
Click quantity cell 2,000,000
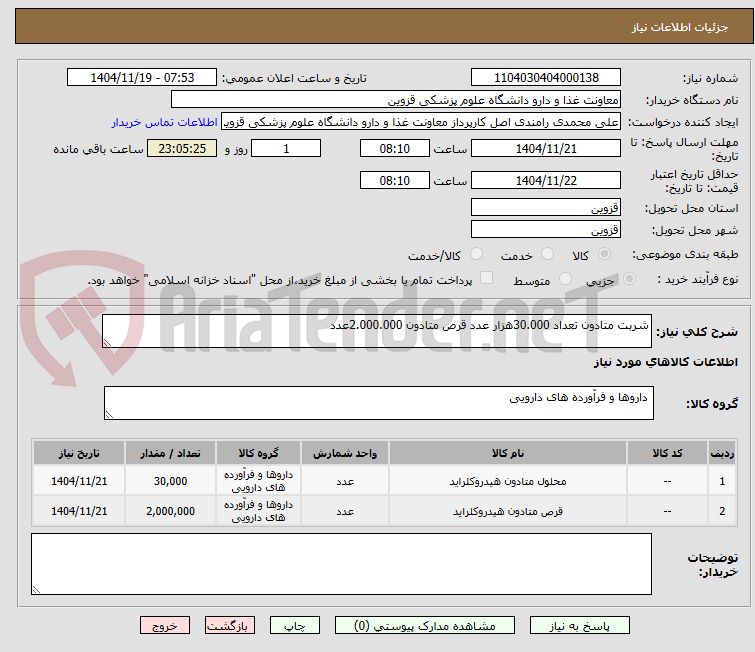pyautogui.click(x=170, y=511)
